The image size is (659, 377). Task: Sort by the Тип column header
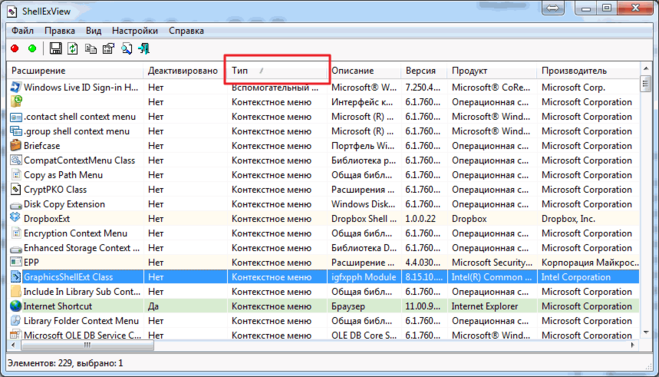pos(277,71)
